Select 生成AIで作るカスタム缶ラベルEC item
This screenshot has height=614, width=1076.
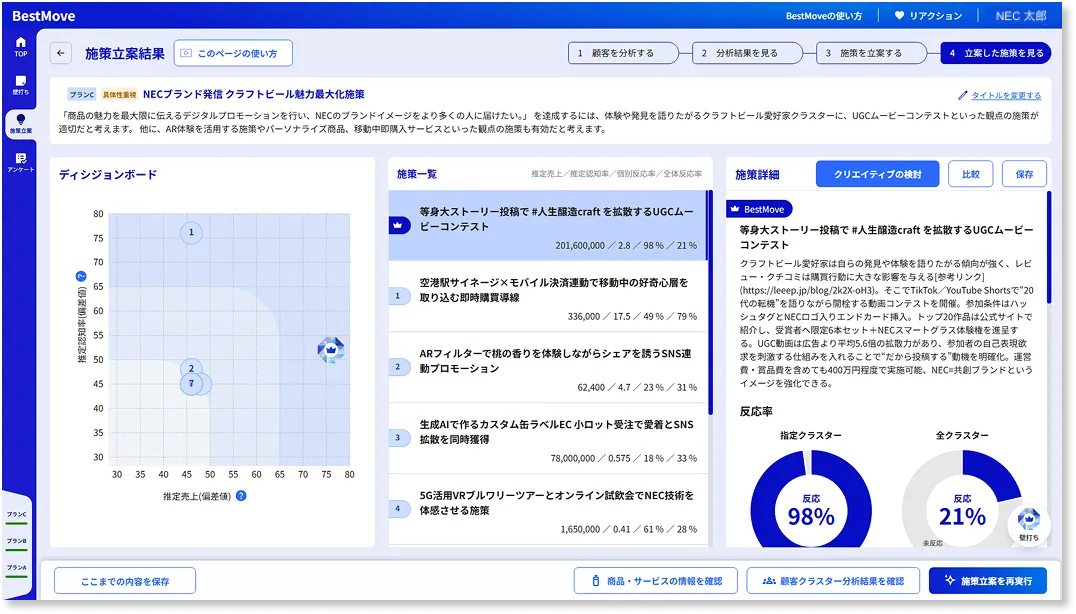tap(548, 438)
